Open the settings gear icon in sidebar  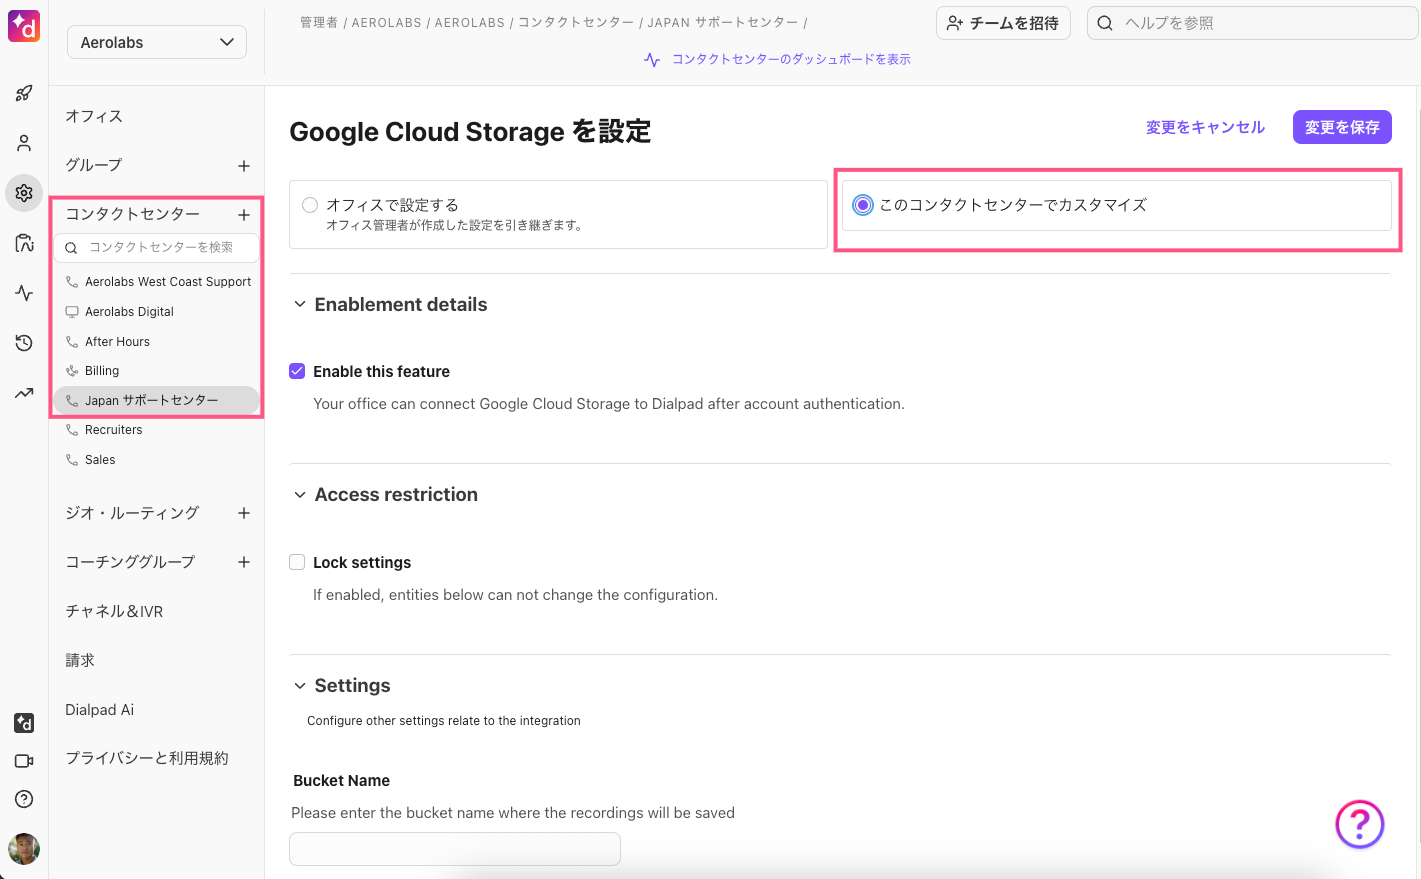(x=24, y=193)
